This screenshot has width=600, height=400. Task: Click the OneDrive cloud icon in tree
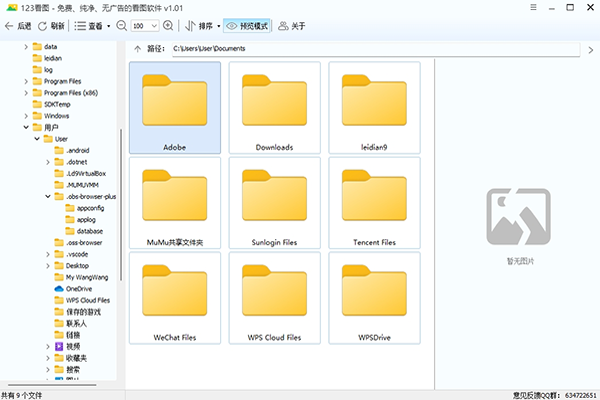(59, 289)
